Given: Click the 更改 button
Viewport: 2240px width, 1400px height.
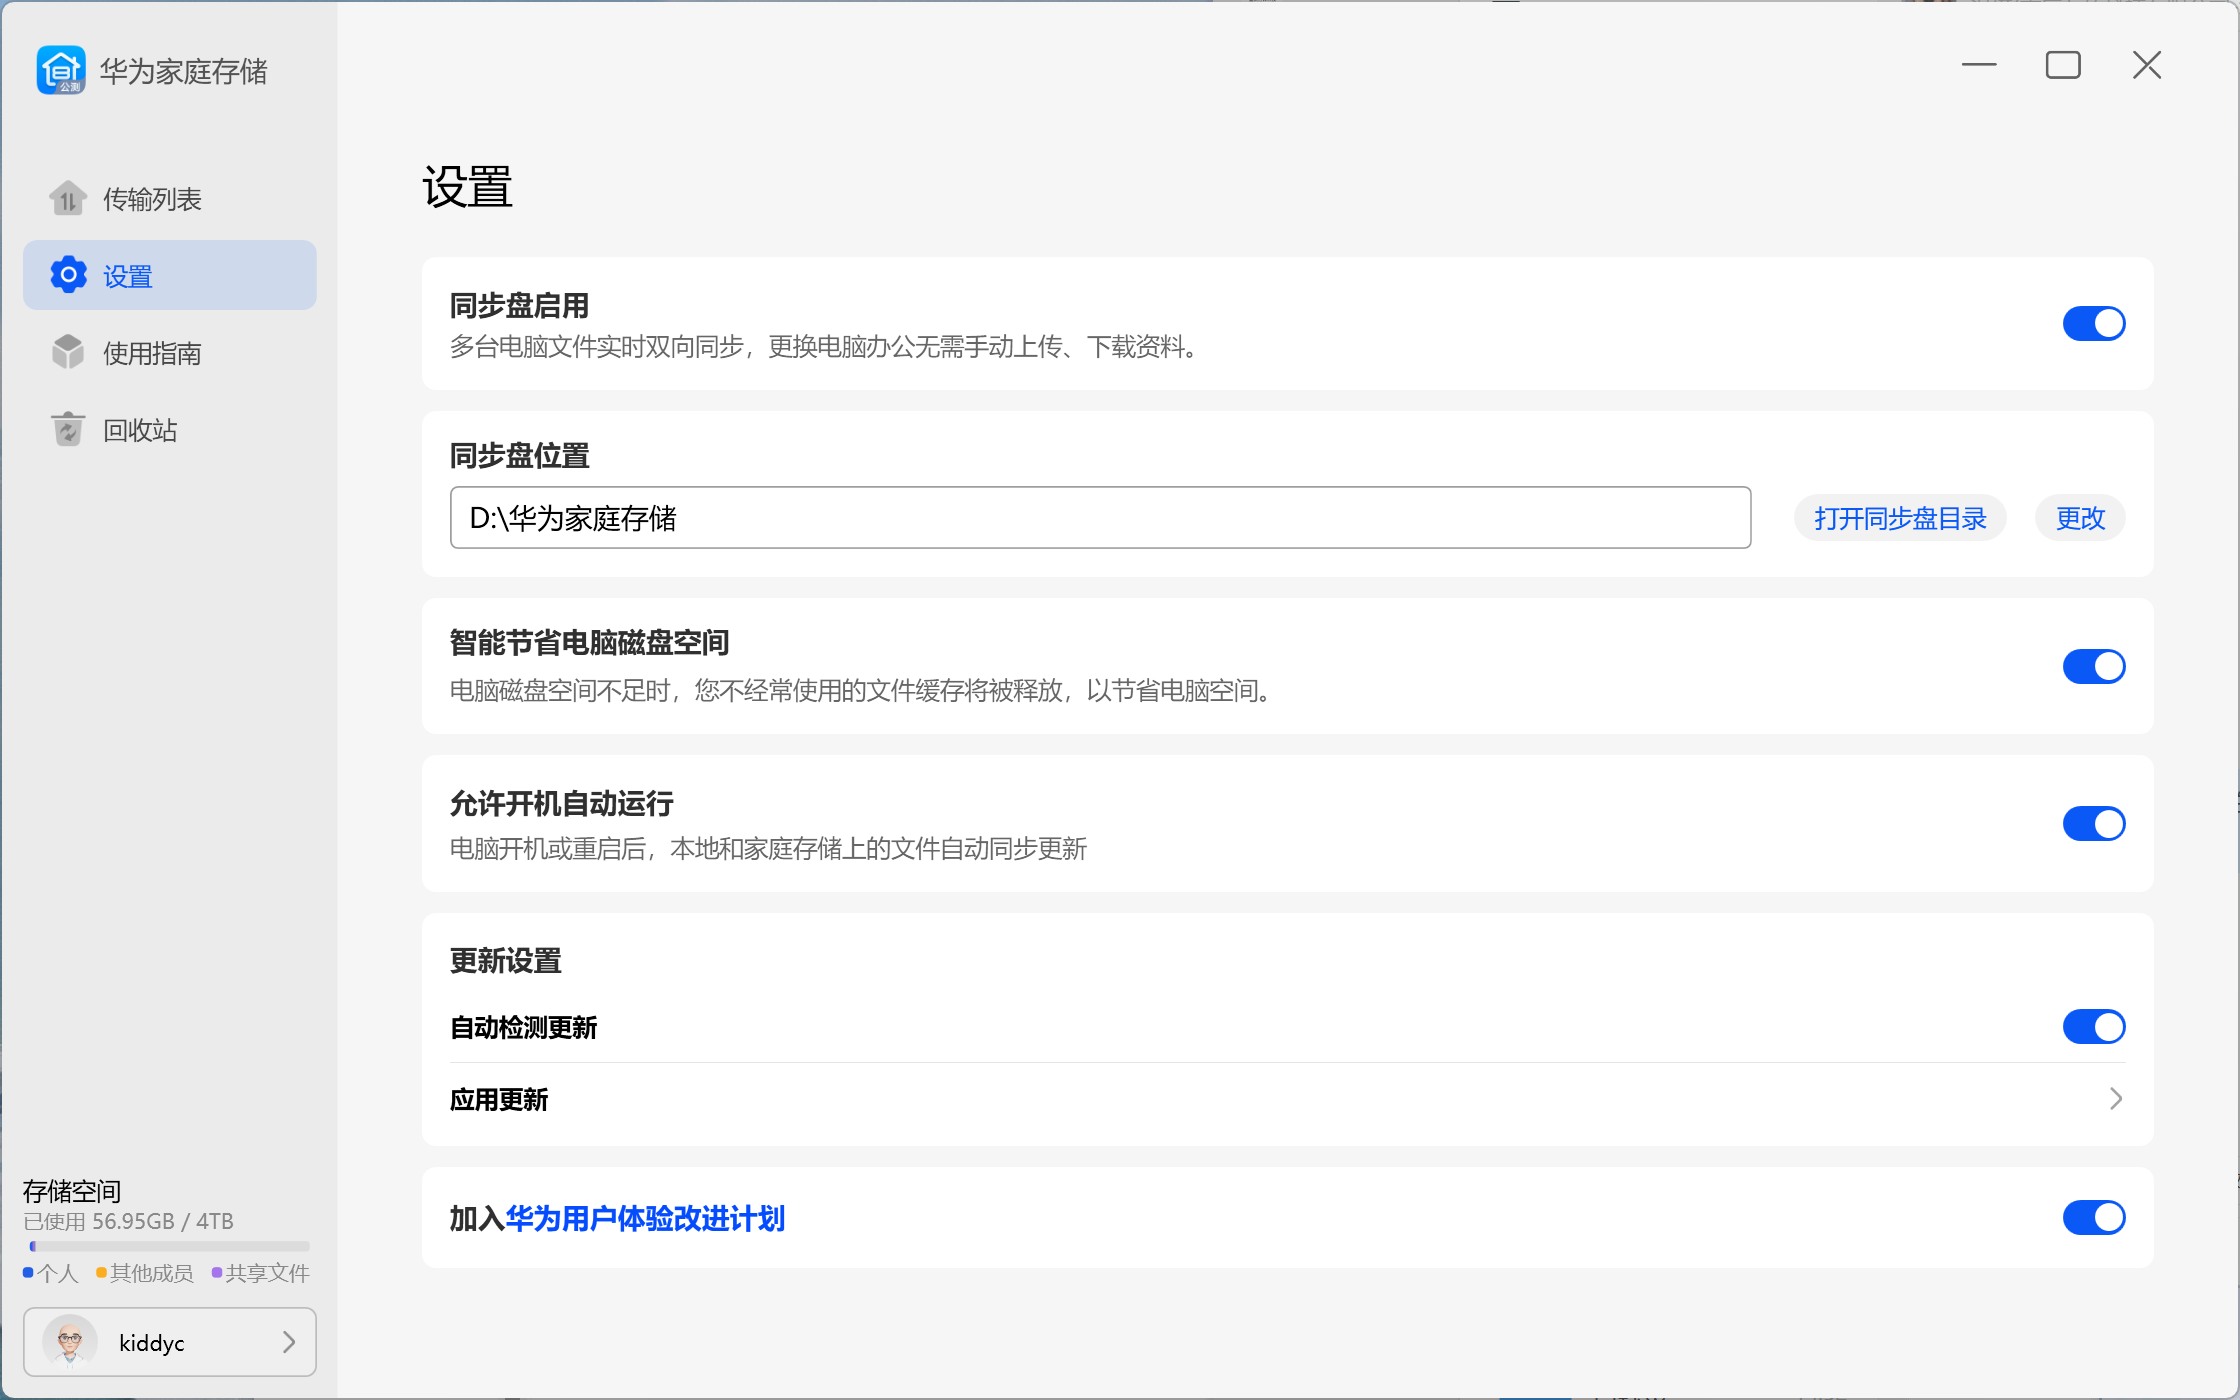Looking at the screenshot, I should click(2081, 518).
